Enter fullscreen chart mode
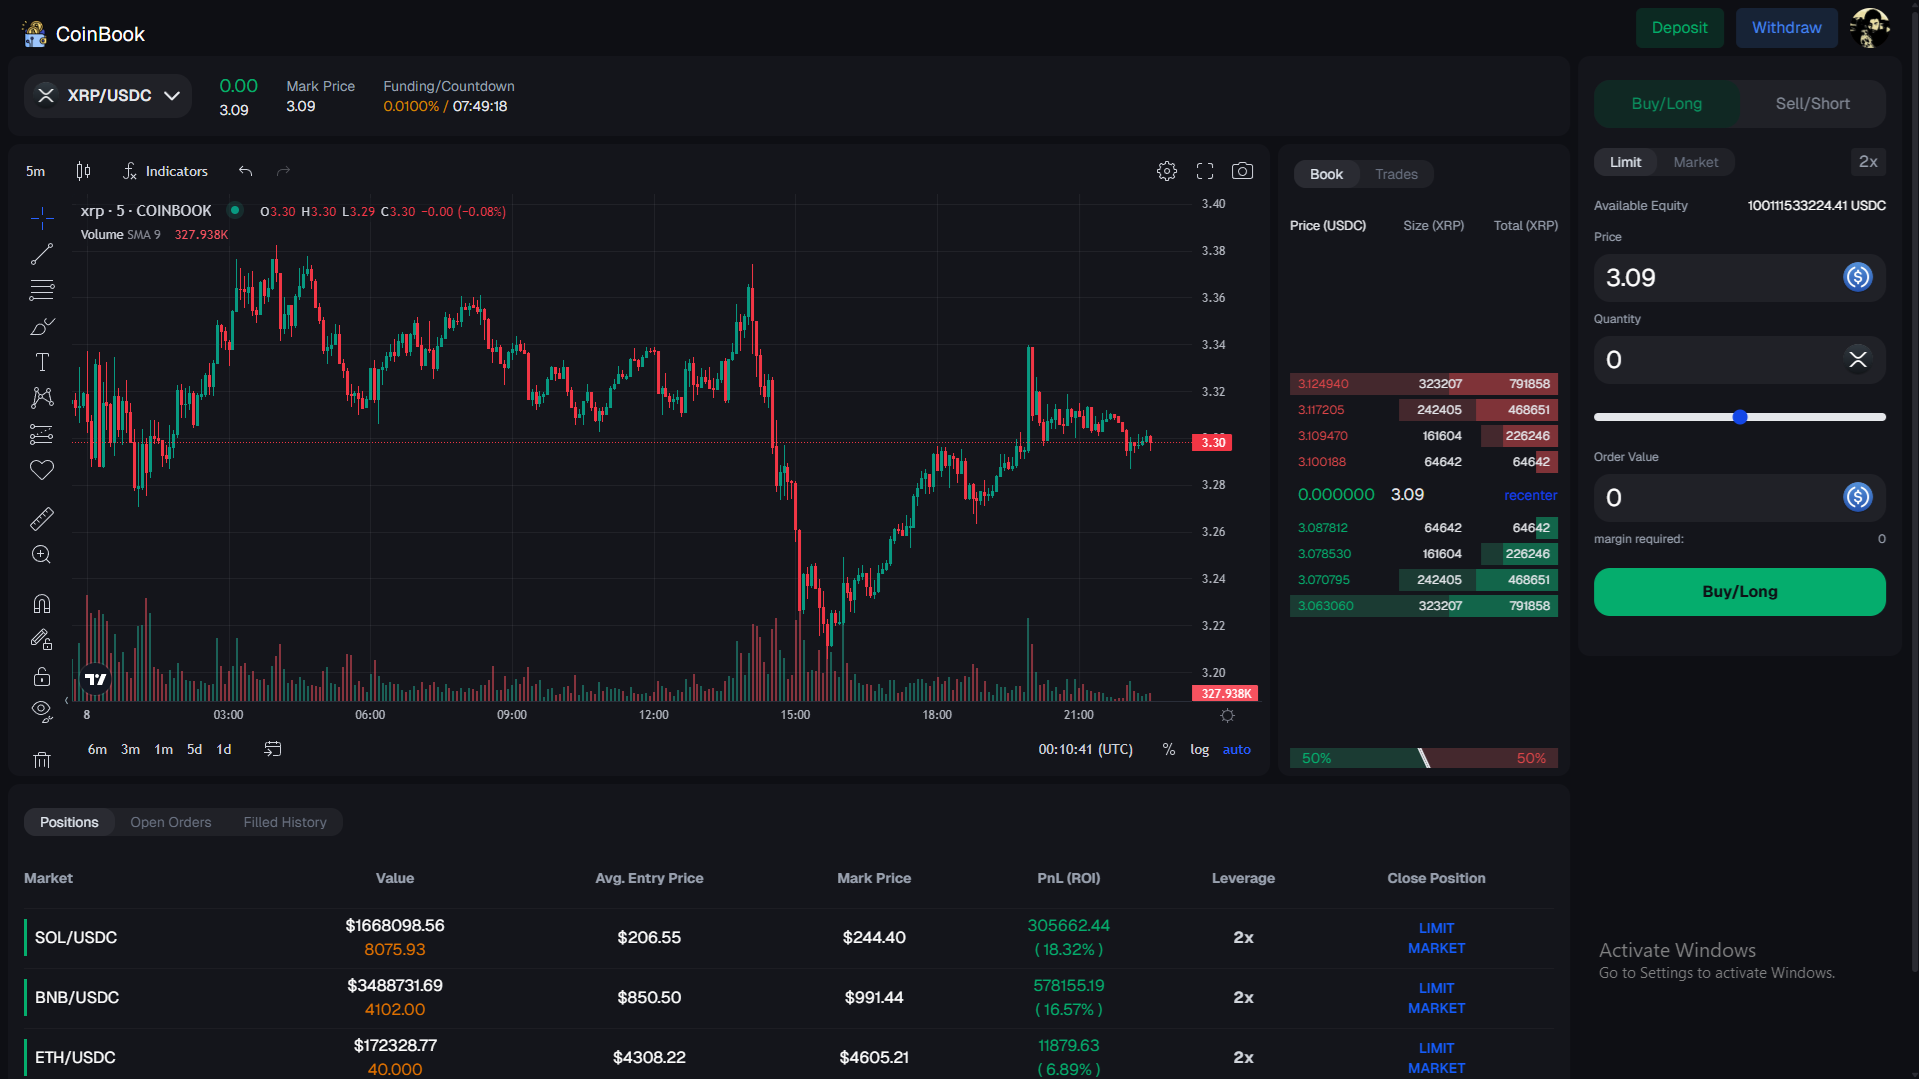 click(x=1205, y=171)
